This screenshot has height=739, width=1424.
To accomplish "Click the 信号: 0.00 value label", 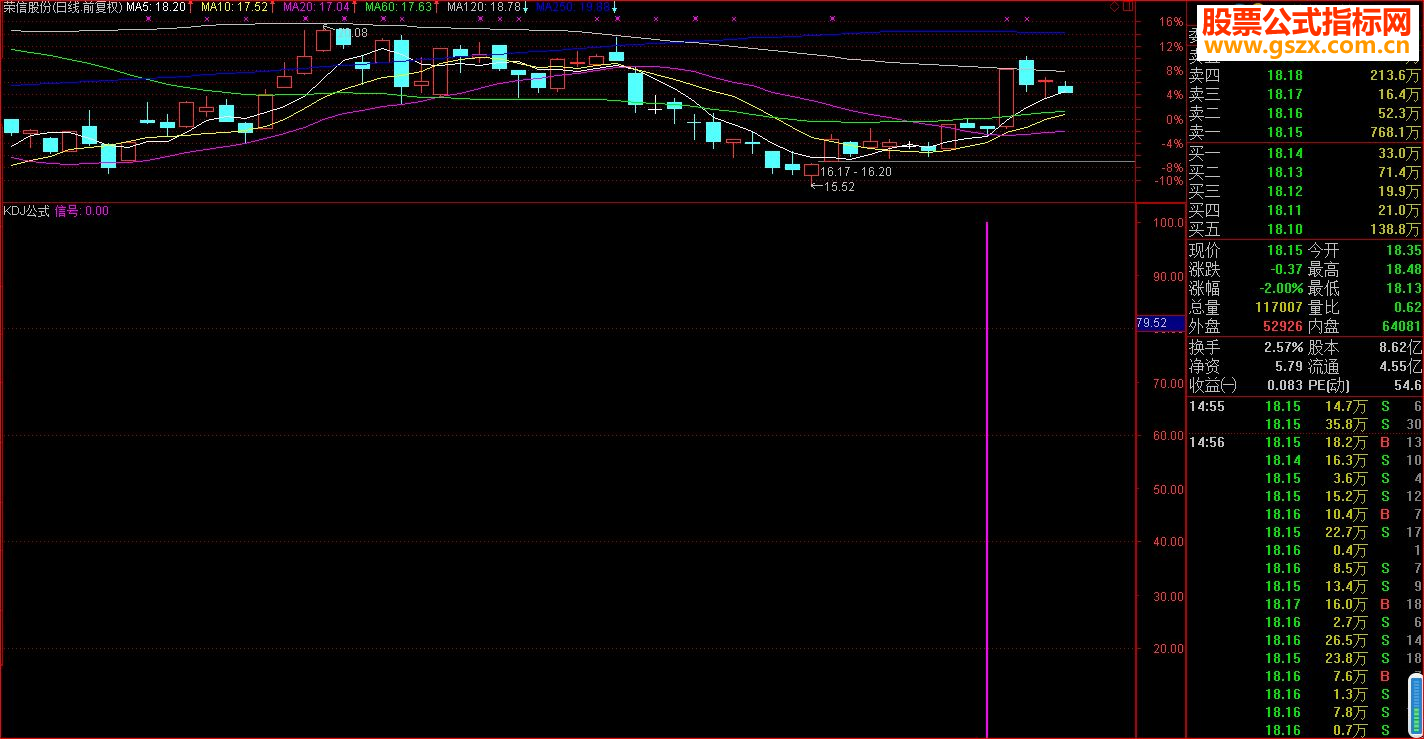I will point(81,211).
